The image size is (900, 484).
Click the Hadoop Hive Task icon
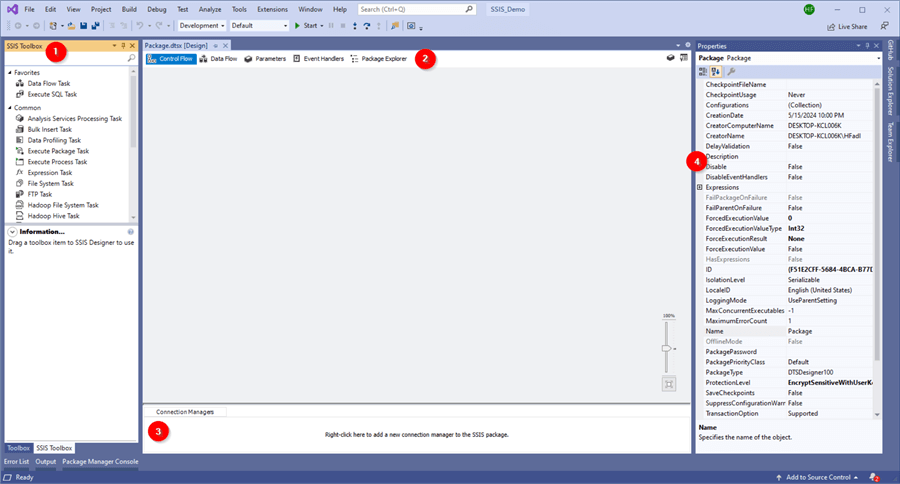(20, 216)
